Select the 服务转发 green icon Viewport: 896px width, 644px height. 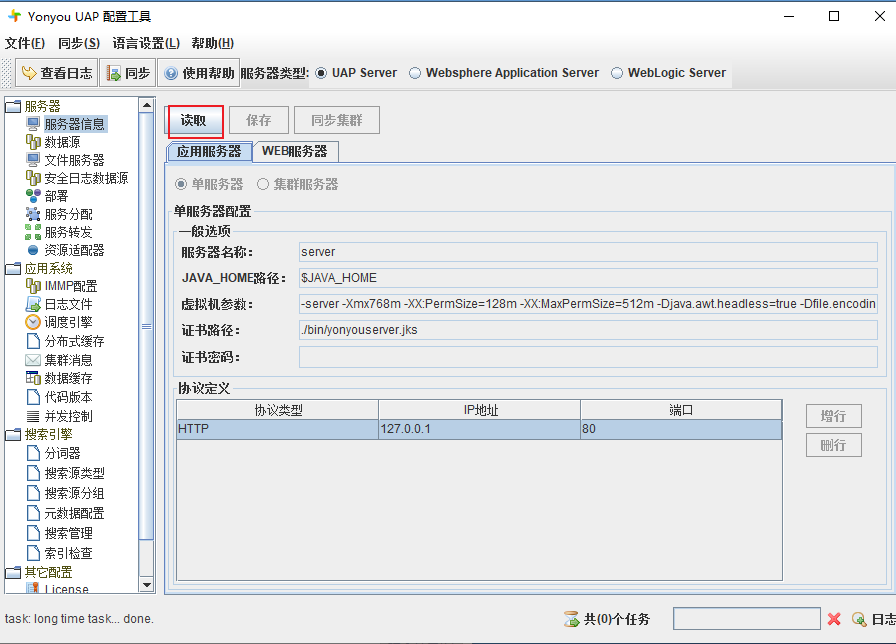[33, 232]
